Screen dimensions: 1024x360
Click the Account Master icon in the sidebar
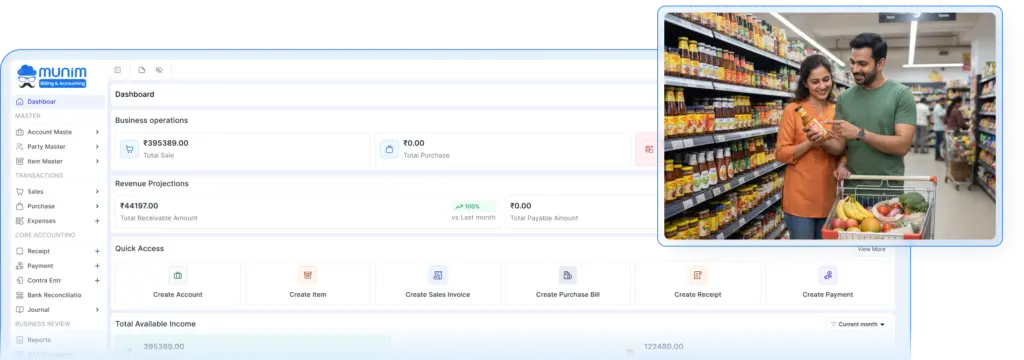pyautogui.click(x=20, y=132)
